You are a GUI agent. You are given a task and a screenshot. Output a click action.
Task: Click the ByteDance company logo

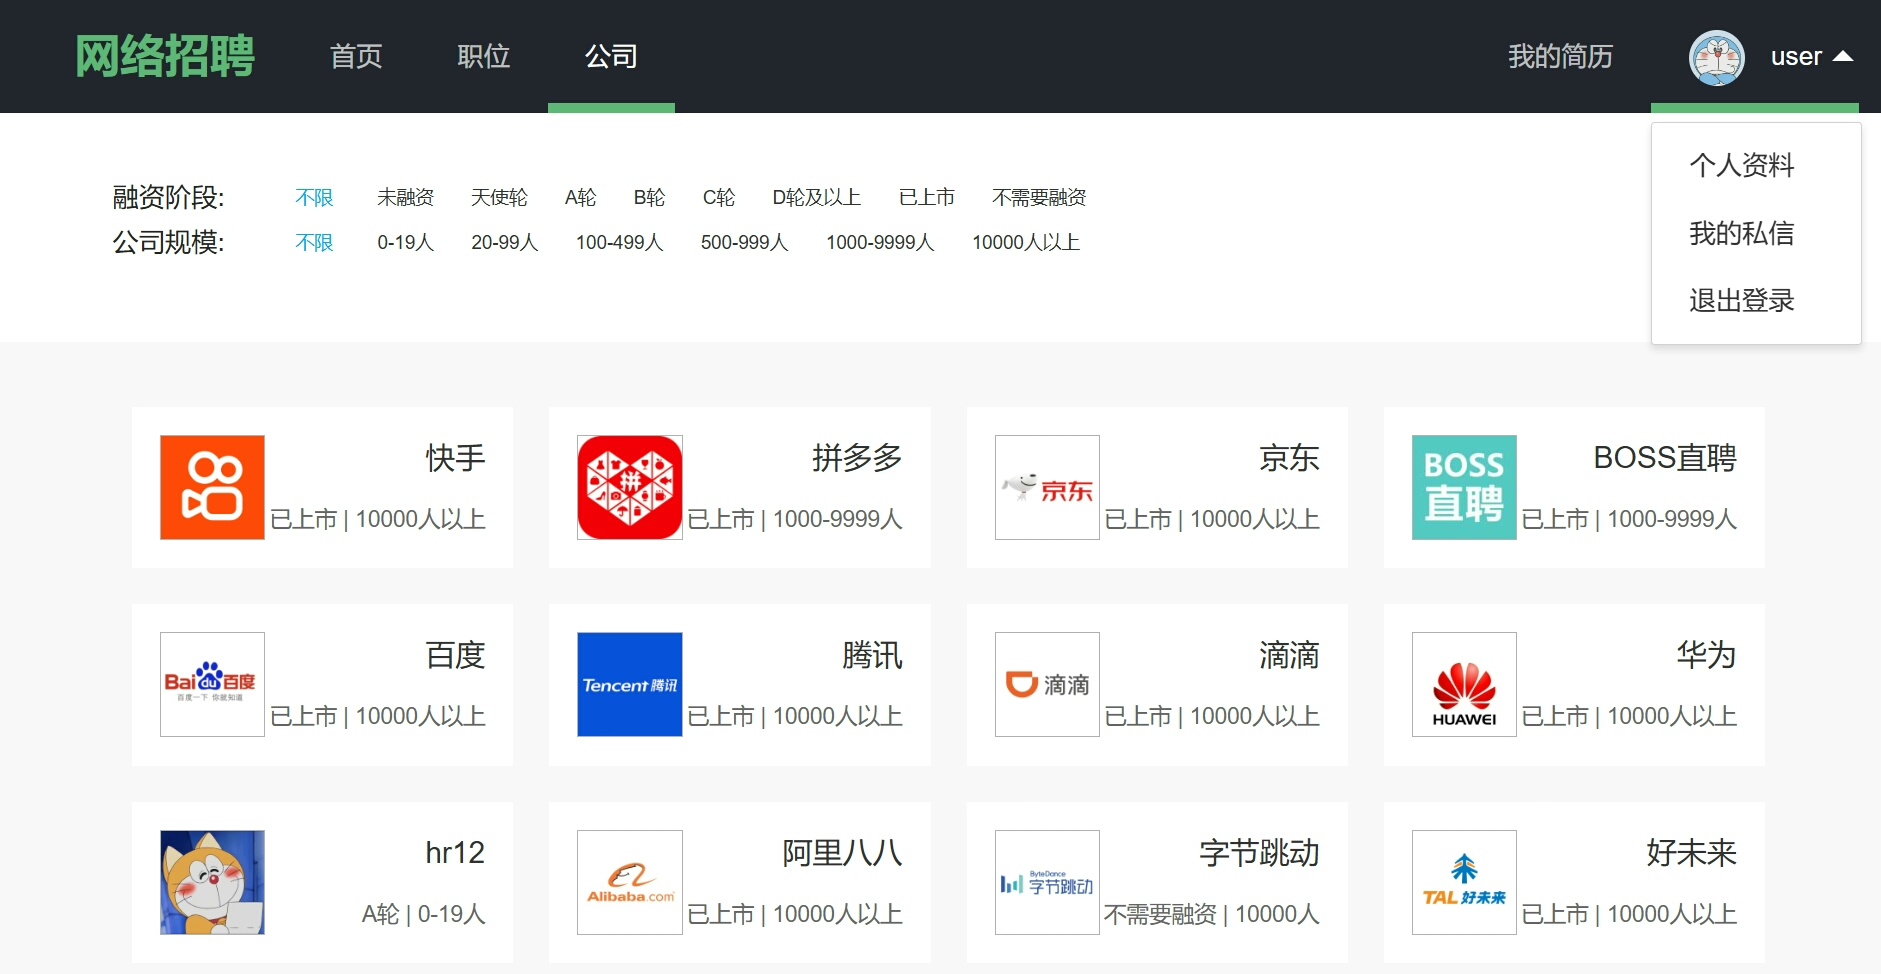click(1047, 882)
